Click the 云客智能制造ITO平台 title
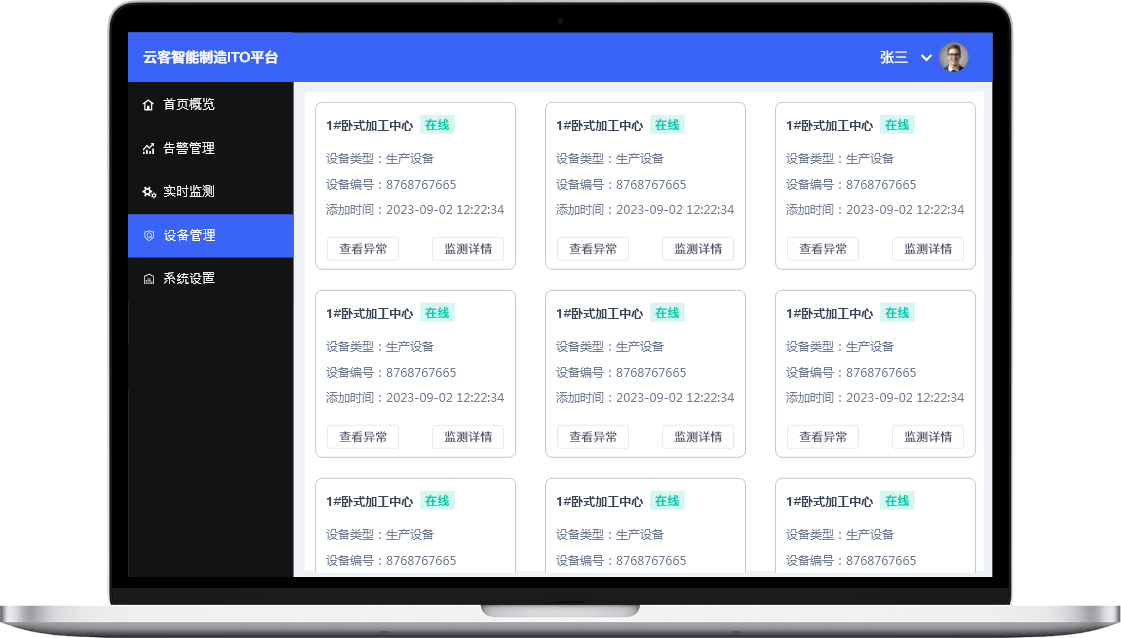This screenshot has width=1121, height=638. click(210, 57)
